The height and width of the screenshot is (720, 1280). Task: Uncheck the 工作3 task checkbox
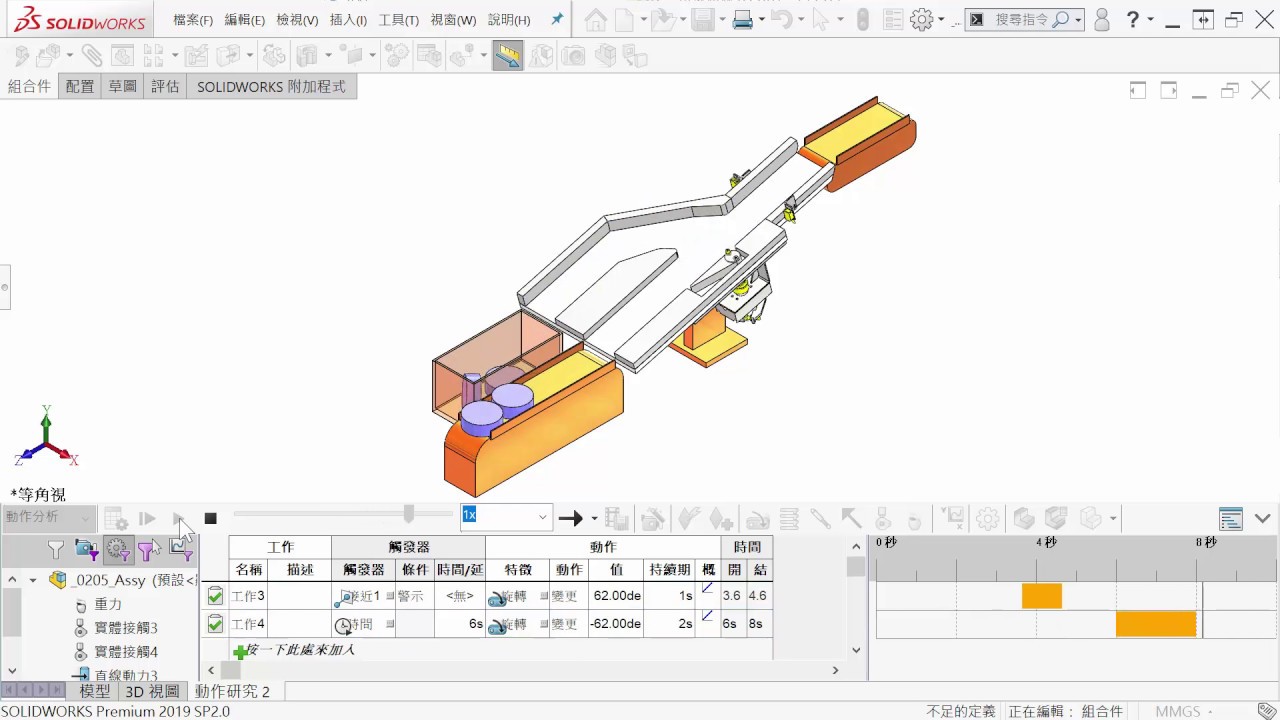coord(215,596)
